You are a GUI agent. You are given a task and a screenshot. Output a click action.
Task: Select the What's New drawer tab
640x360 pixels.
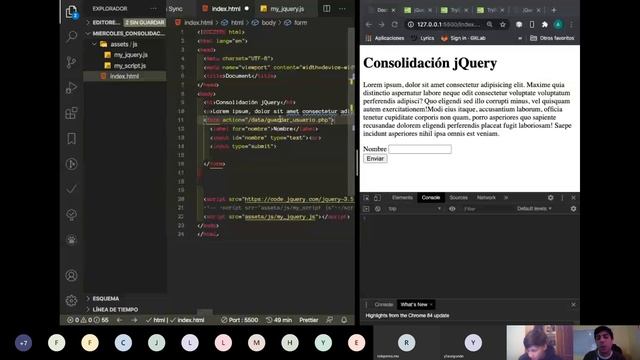tap(416, 304)
